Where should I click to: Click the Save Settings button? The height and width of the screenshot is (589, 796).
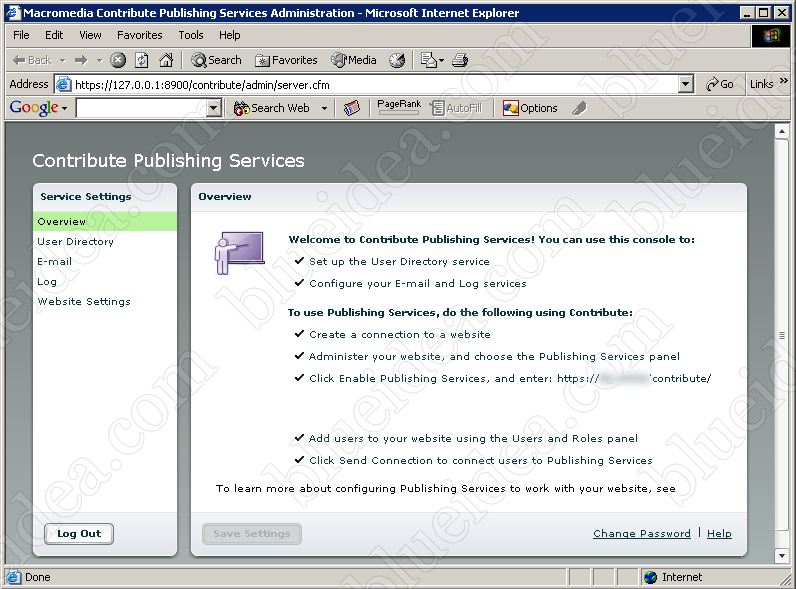pos(252,534)
